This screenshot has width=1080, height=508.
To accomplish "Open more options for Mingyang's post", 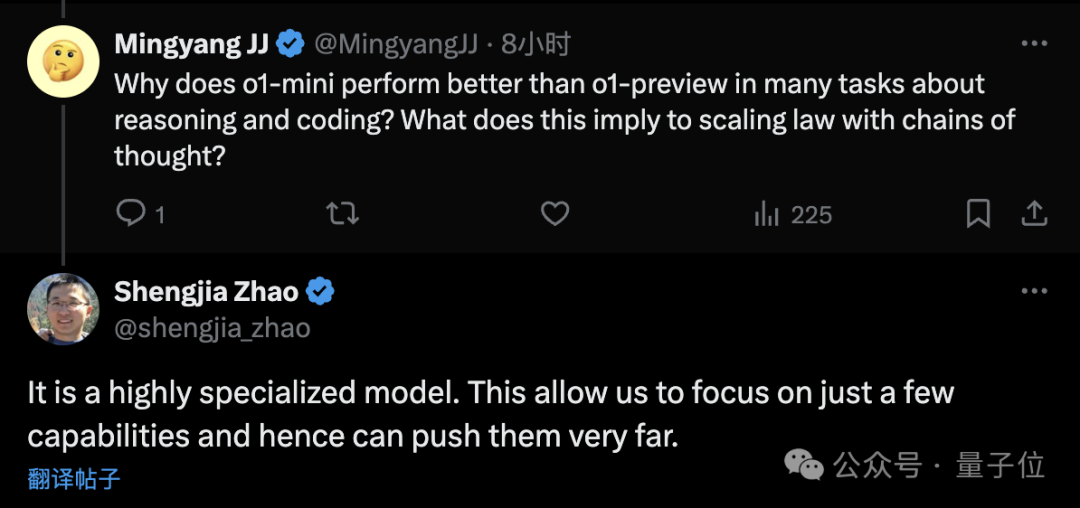I will [x=1034, y=44].
